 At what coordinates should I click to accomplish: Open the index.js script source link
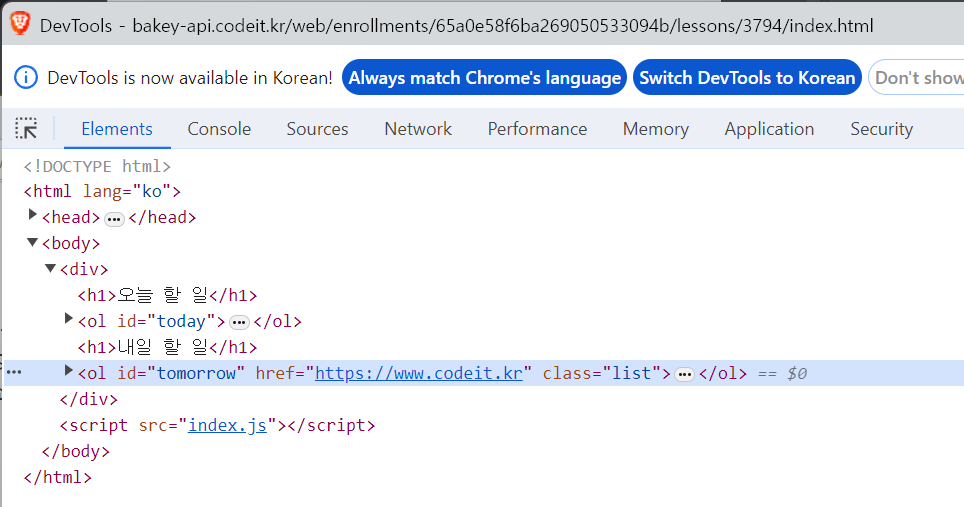(x=227, y=425)
